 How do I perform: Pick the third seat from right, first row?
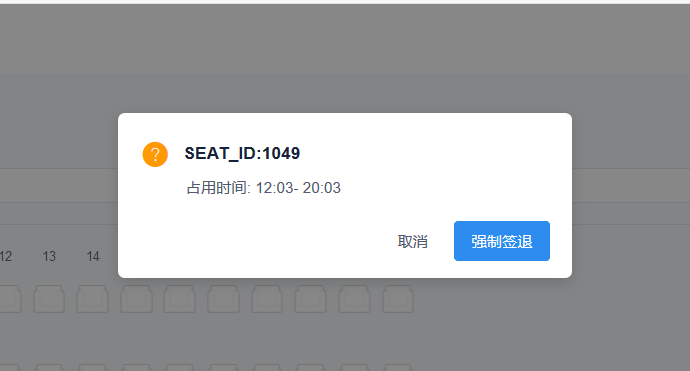coord(311,299)
